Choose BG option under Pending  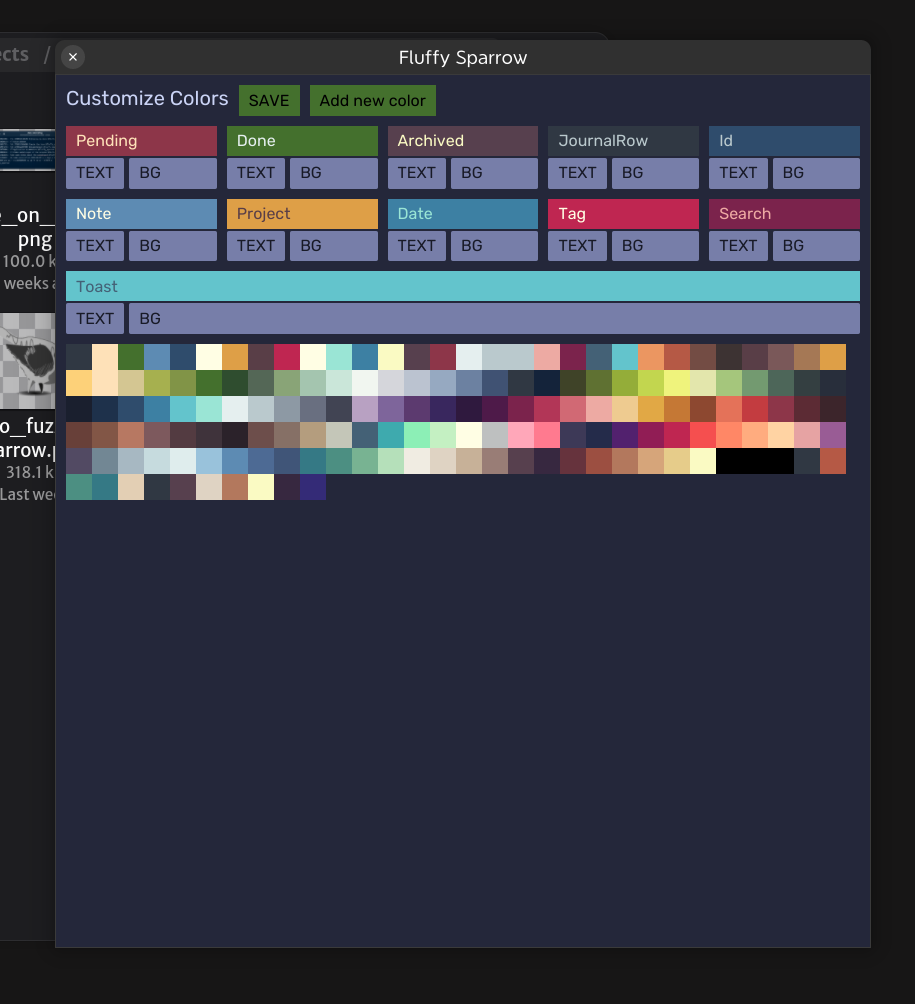173,173
